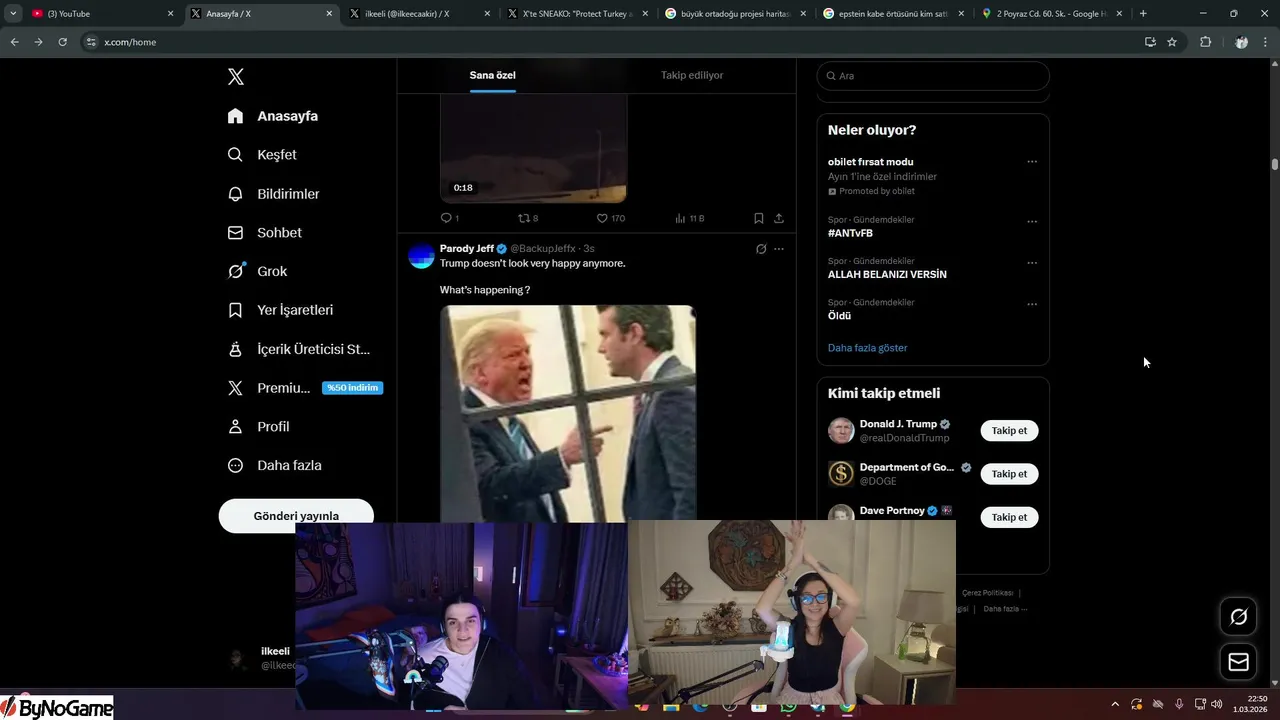Open ALLAH BELANIZI VERSİN trending topic
The width and height of the screenshot is (1280, 720).
(887, 274)
